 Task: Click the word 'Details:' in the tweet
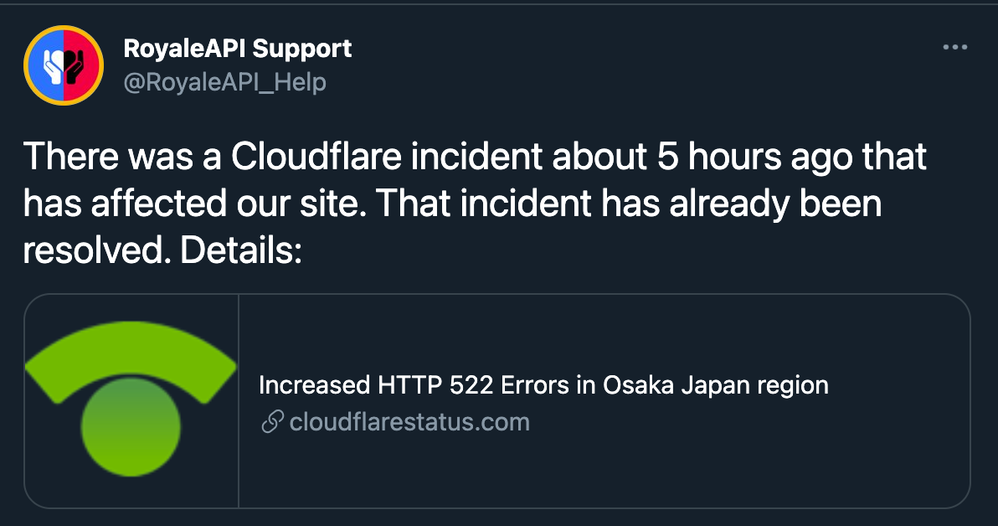pos(241,251)
